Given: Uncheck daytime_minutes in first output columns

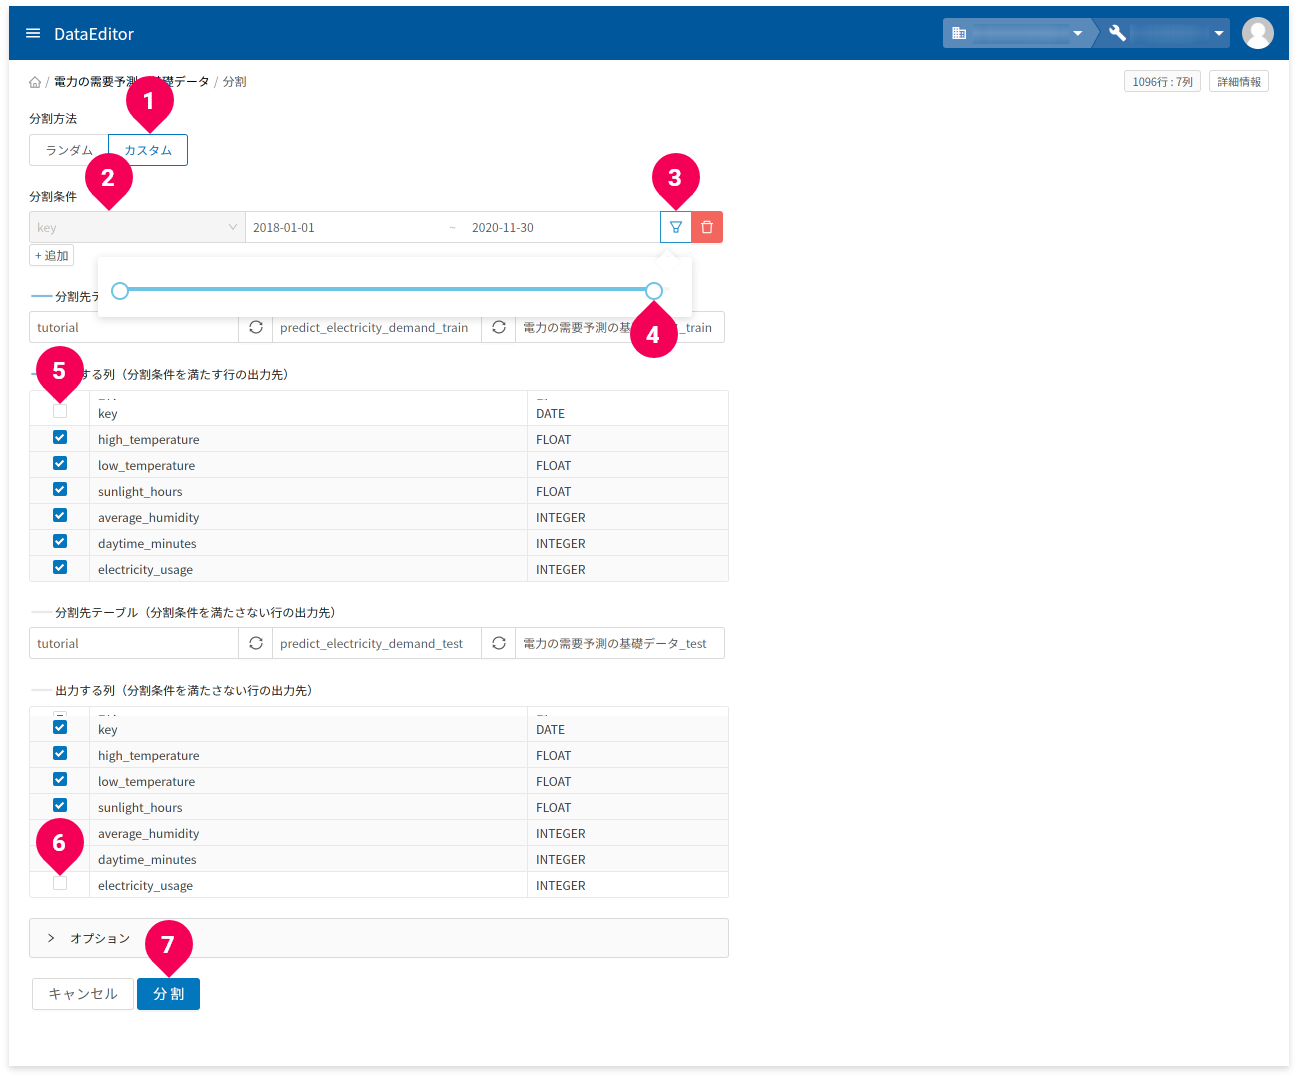Looking at the screenshot, I should pyautogui.click(x=60, y=542).
